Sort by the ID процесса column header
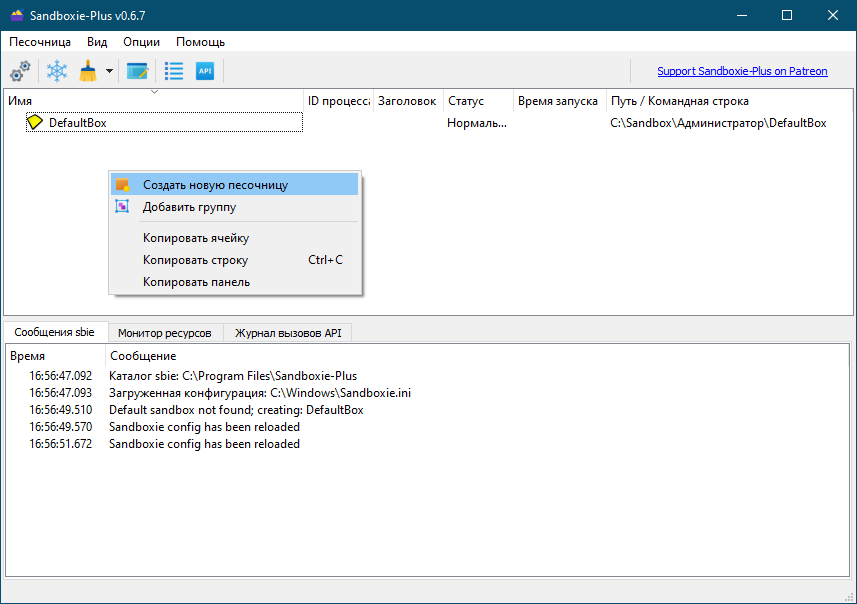The height and width of the screenshot is (604, 857). (x=338, y=101)
